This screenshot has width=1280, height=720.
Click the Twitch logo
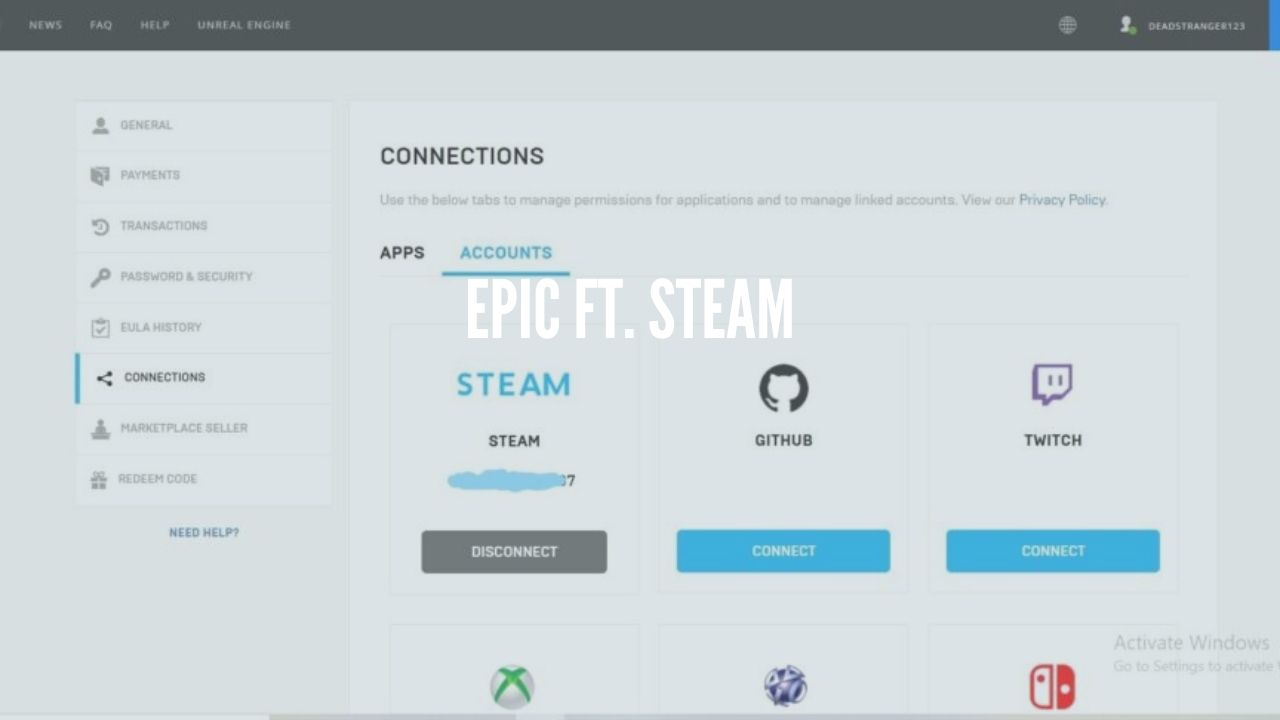click(1052, 385)
